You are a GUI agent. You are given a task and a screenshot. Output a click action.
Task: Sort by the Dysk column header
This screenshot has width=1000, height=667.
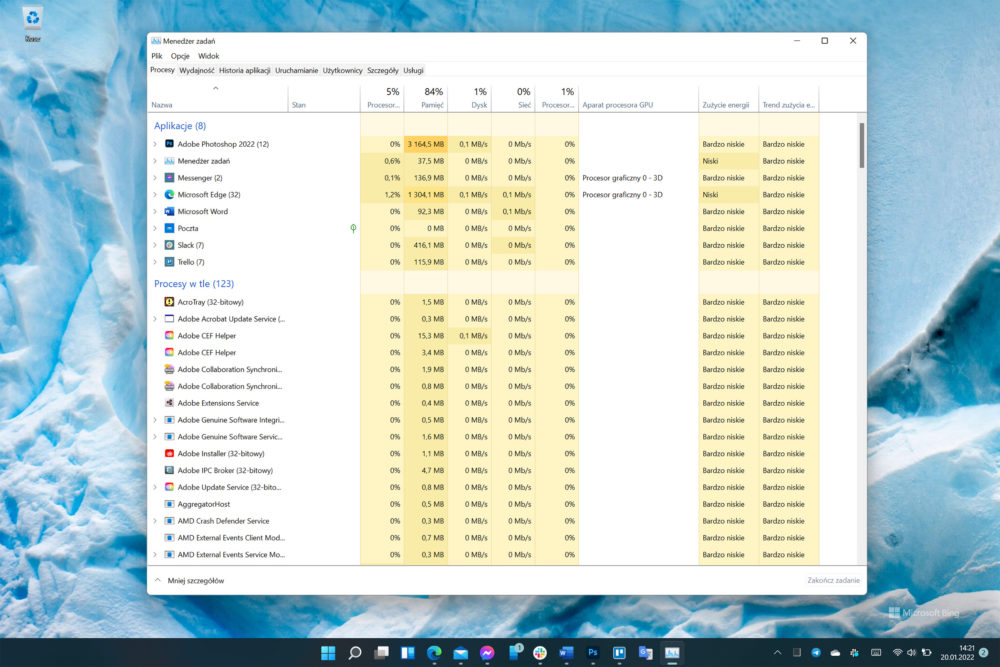point(470,98)
